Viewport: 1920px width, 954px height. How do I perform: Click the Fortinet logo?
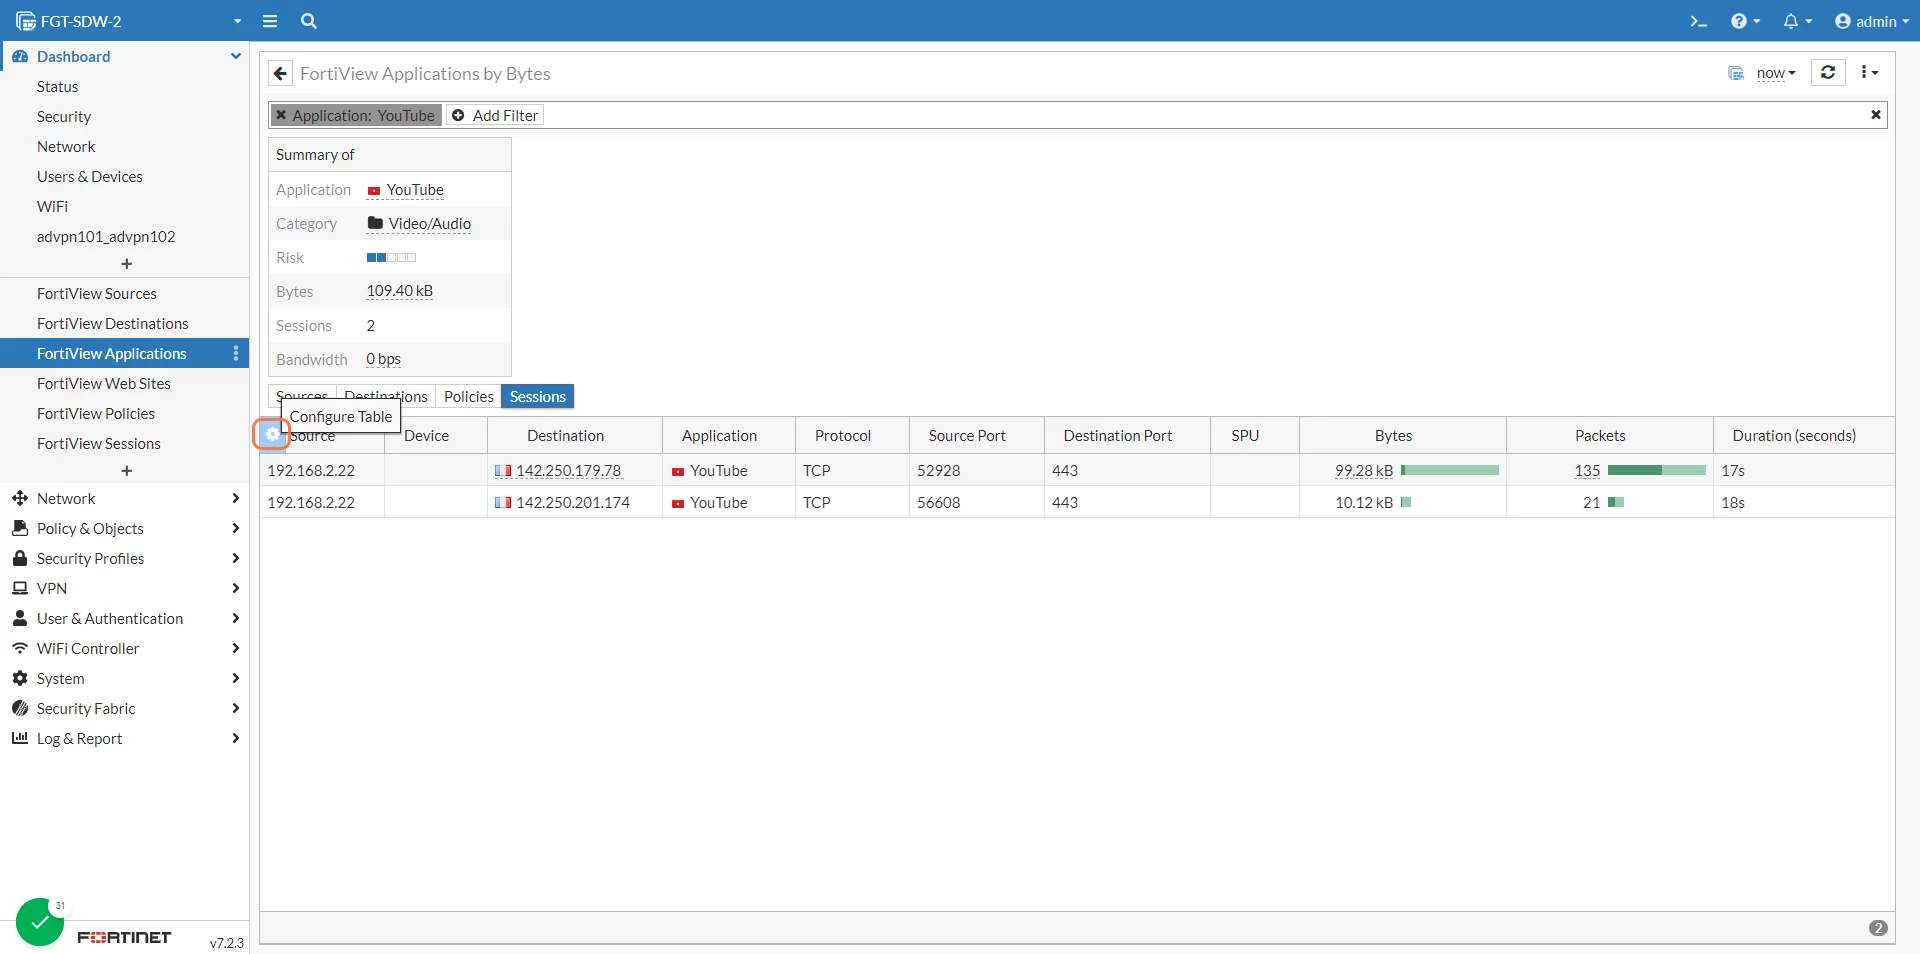point(124,937)
